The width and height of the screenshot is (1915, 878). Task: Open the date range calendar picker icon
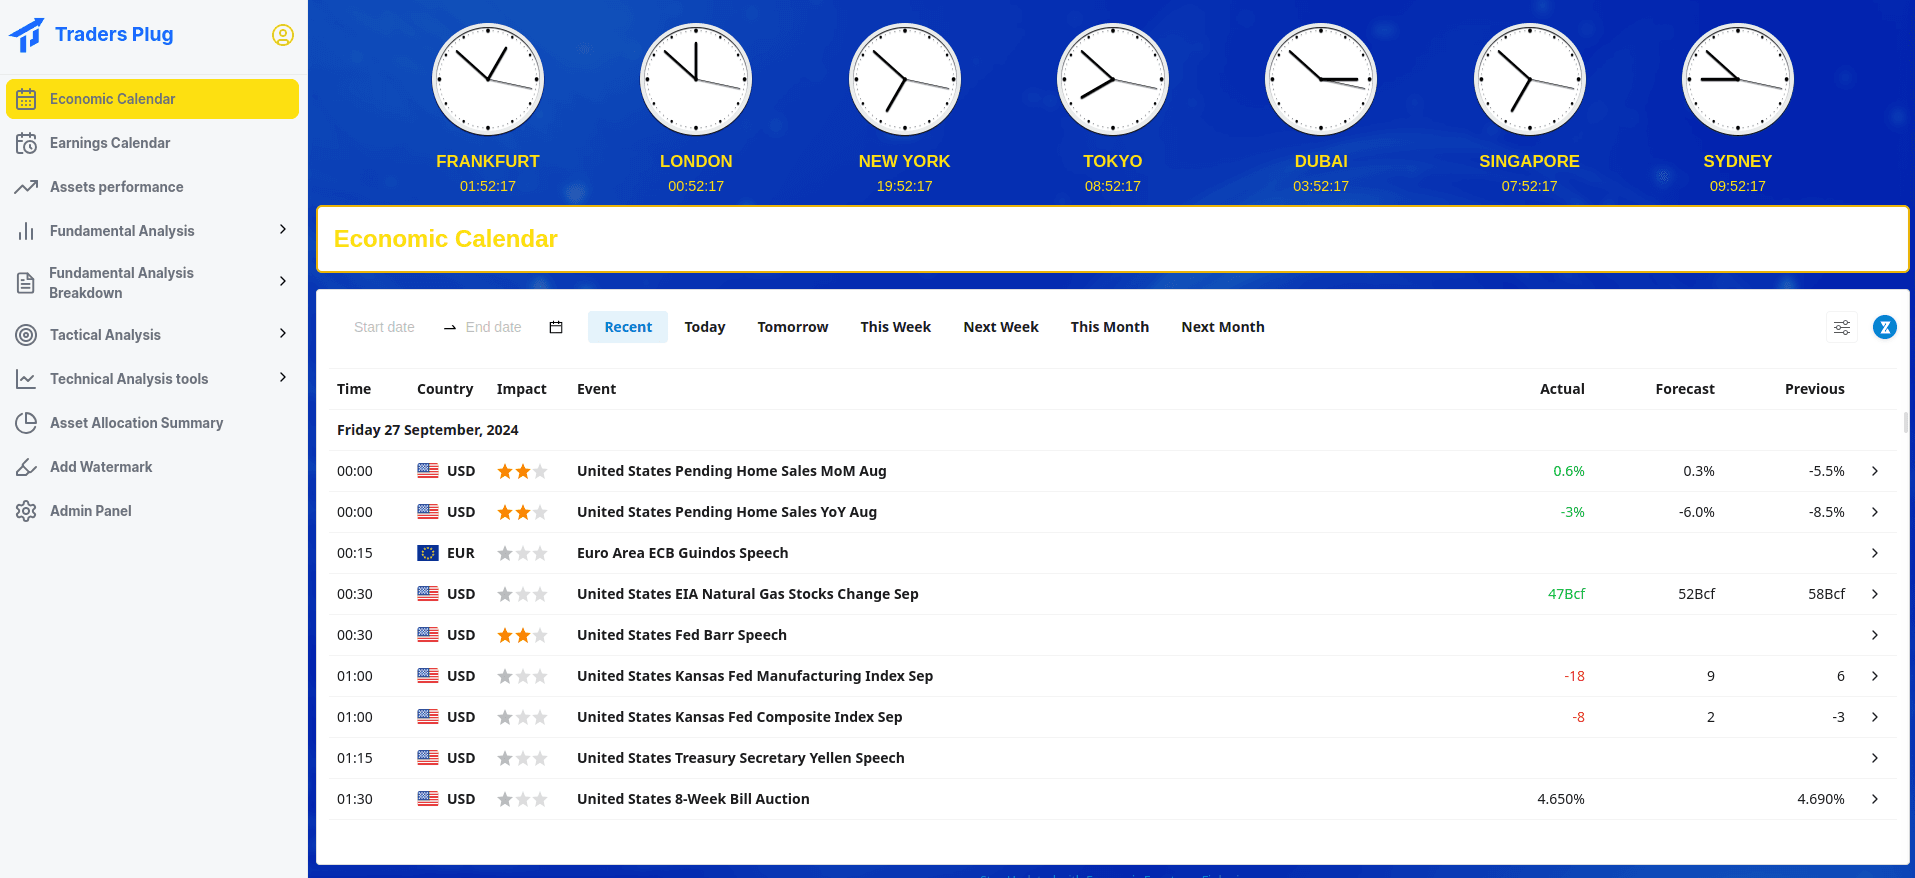click(x=556, y=327)
